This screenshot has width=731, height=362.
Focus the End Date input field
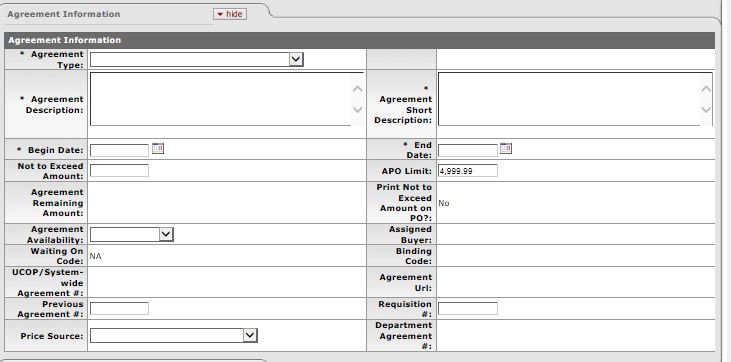(468, 150)
